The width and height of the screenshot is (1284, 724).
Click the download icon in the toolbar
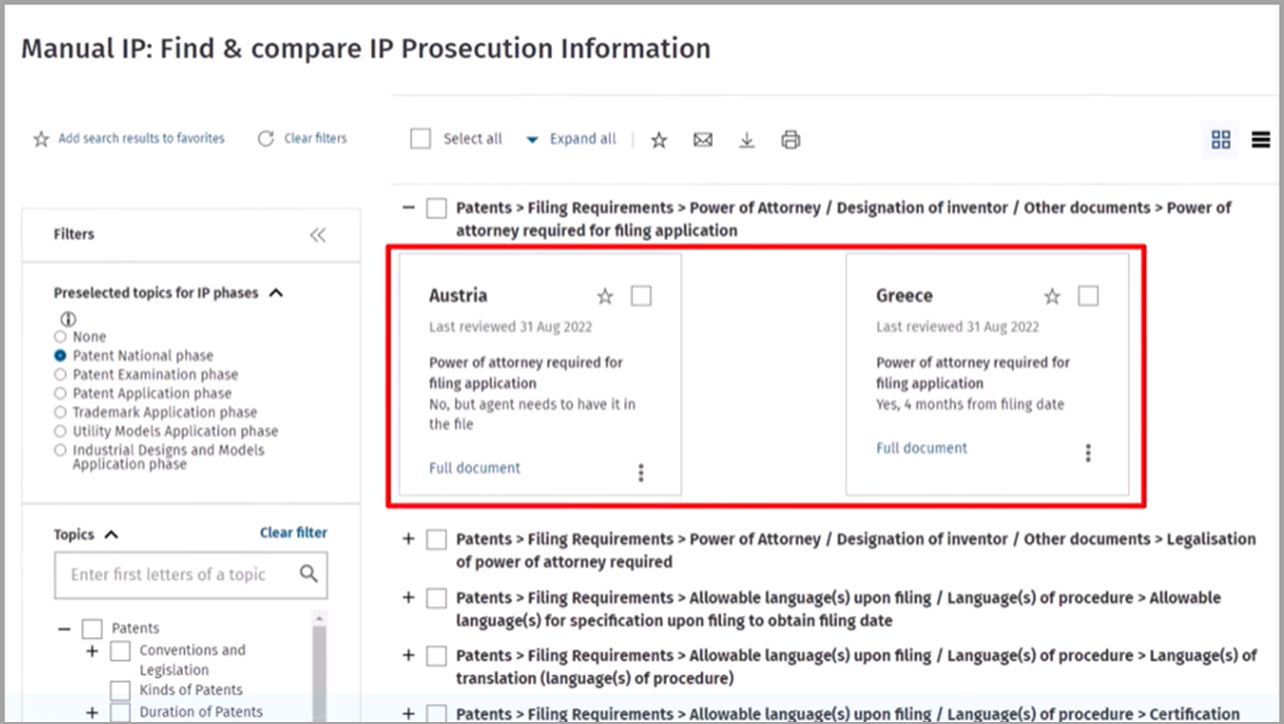point(747,140)
